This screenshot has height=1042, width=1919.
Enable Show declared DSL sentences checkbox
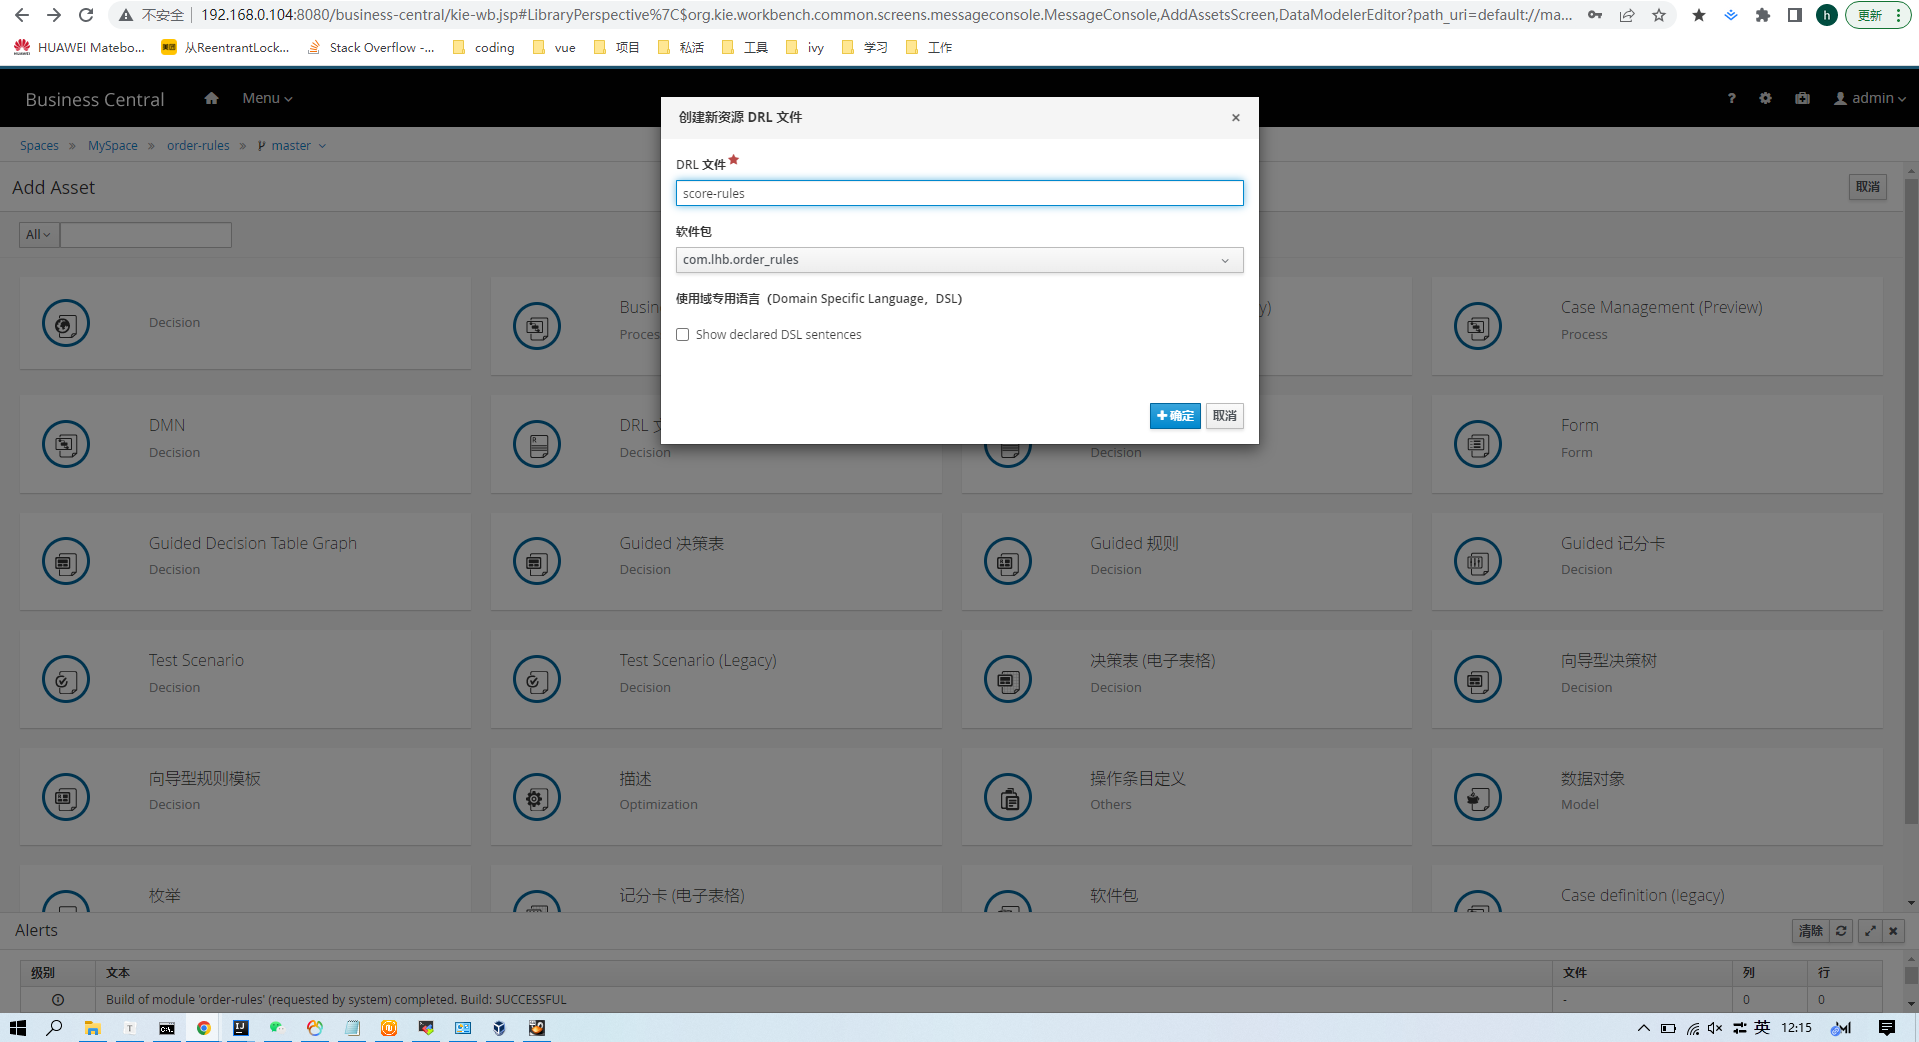[x=683, y=335]
